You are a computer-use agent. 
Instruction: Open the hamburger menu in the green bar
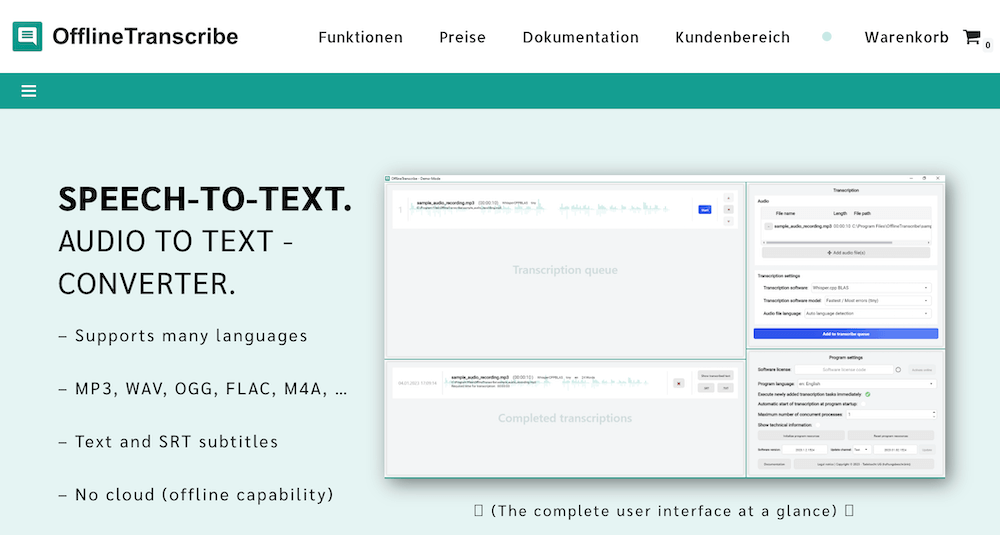pyautogui.click(x=29, y=91)
